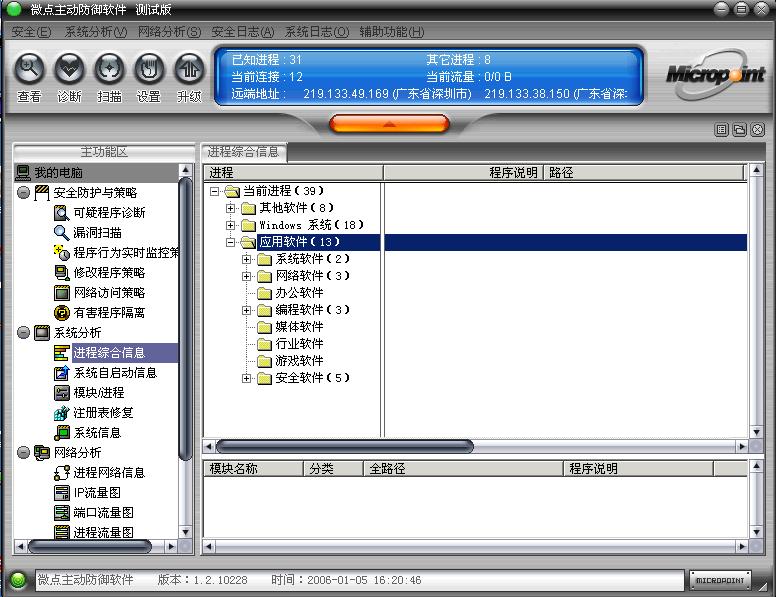Viewport: 776px width, 597px height.
Task: Click the cascade windows panel icon
Action: point(739,130)
